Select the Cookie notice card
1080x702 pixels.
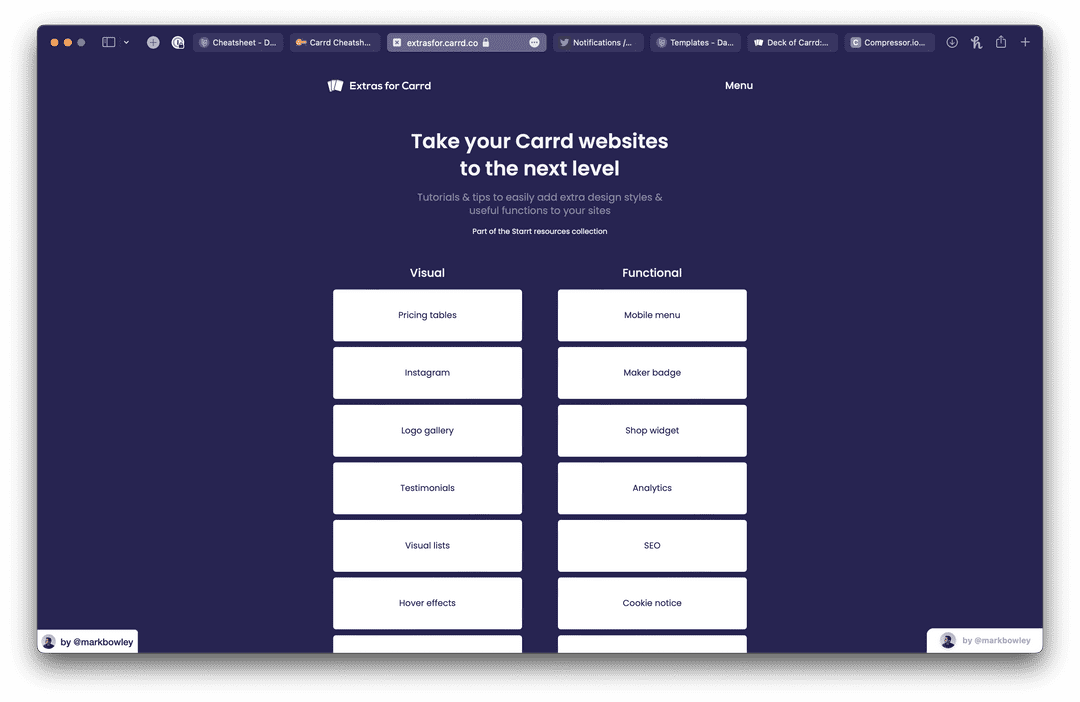point(652,603)
